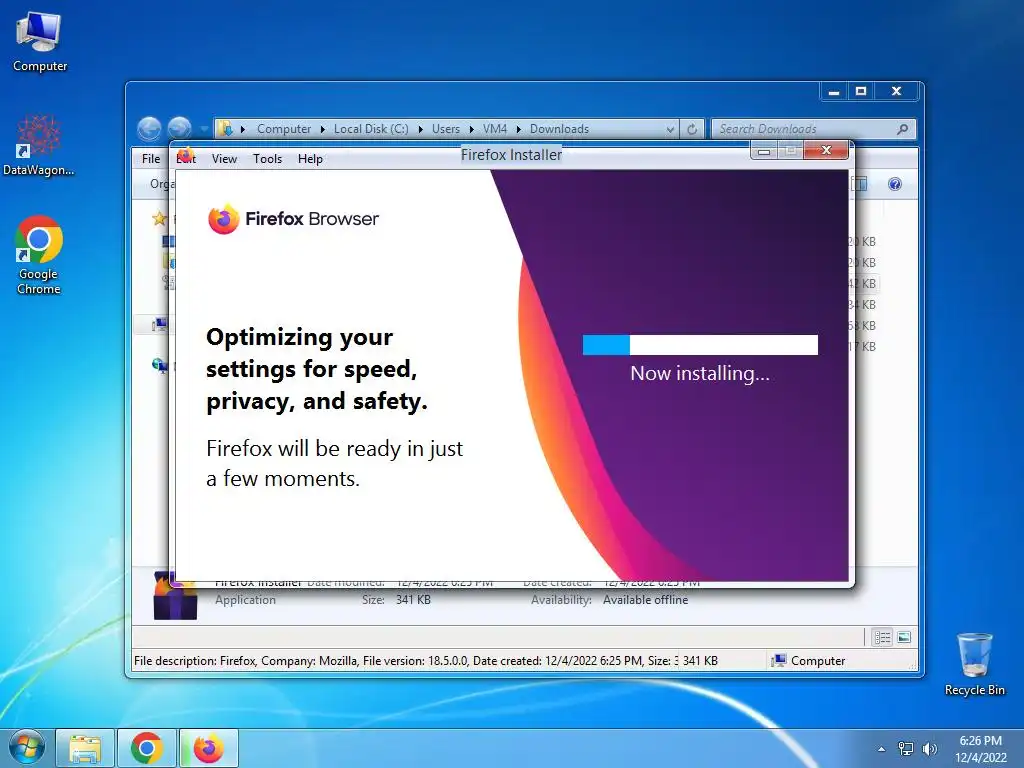1024x768 pixels.
Task: Click the Size value 341 KB in details pane
Action: click(x=413, y=600)
